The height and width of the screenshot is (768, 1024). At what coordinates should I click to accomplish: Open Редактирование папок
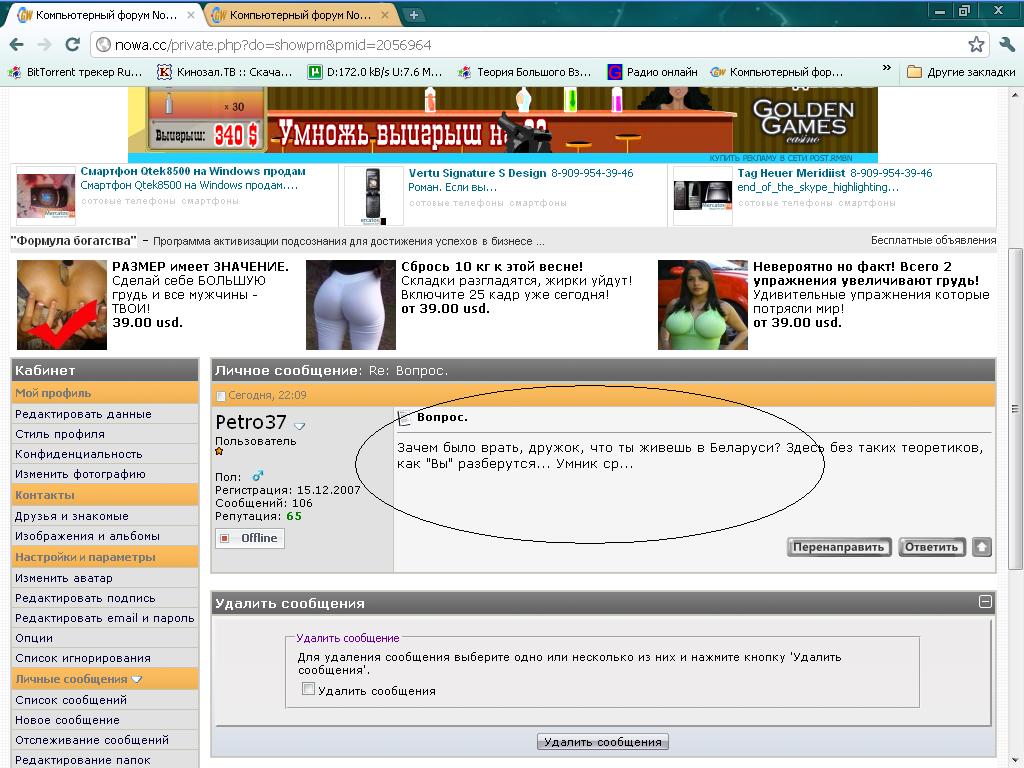[82, 760]
